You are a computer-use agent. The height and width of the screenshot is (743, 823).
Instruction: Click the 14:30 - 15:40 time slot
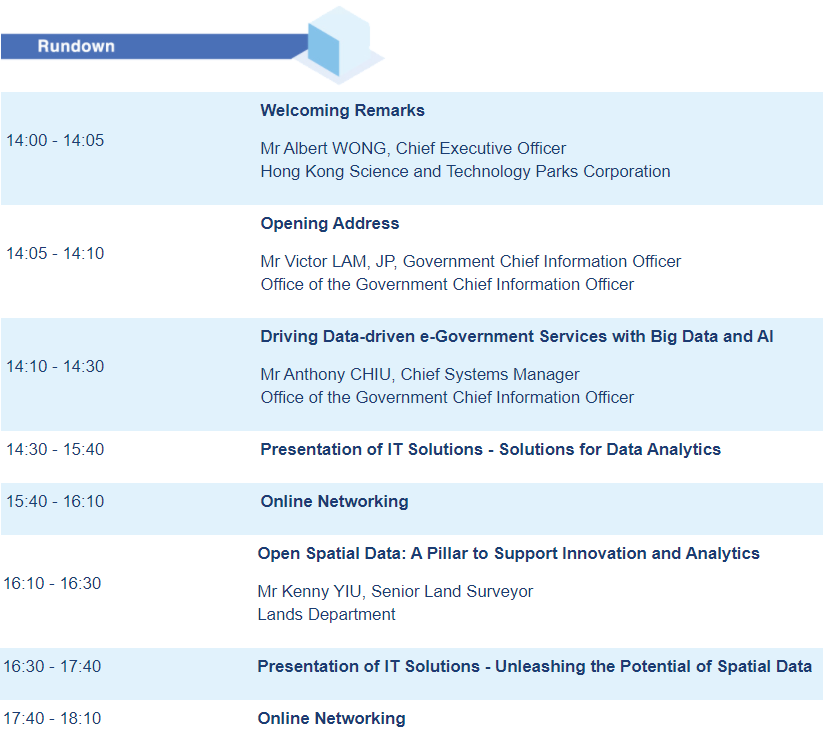[55, 449]
